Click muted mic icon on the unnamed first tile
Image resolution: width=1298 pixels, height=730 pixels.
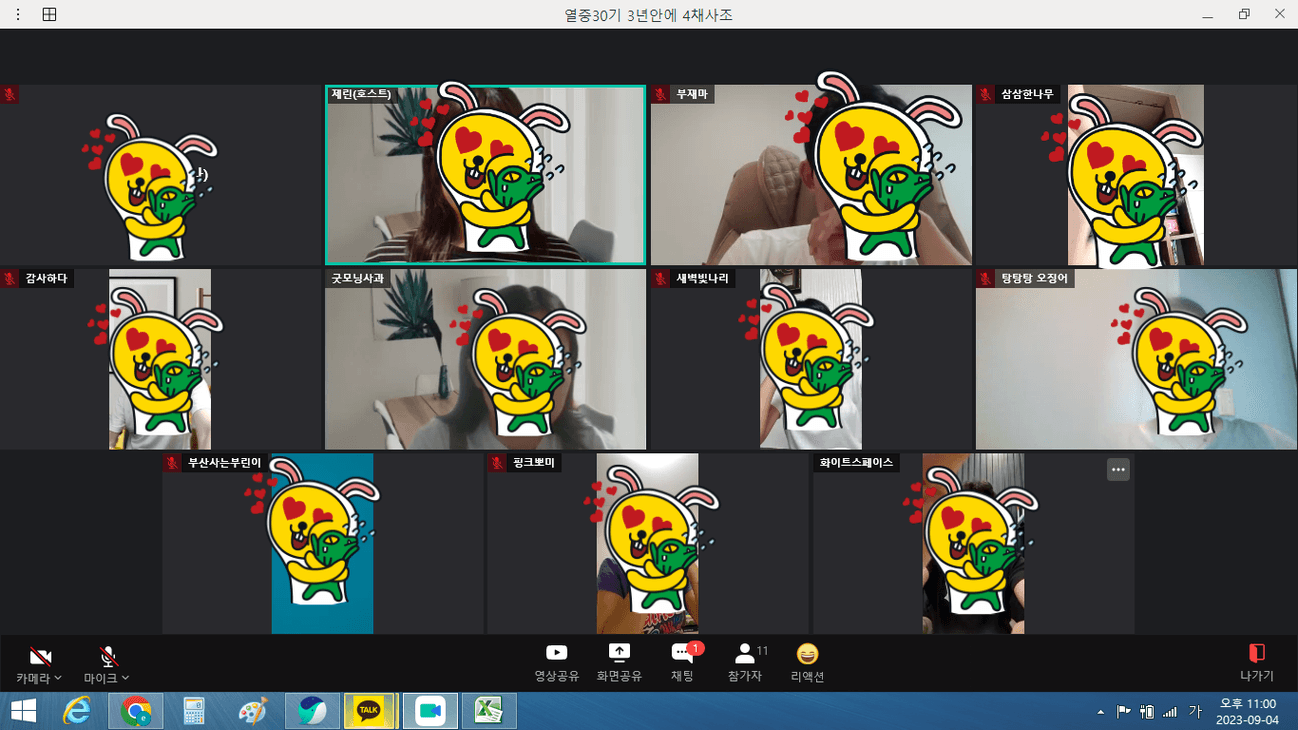pyautogui.click(x=10, y=94)
